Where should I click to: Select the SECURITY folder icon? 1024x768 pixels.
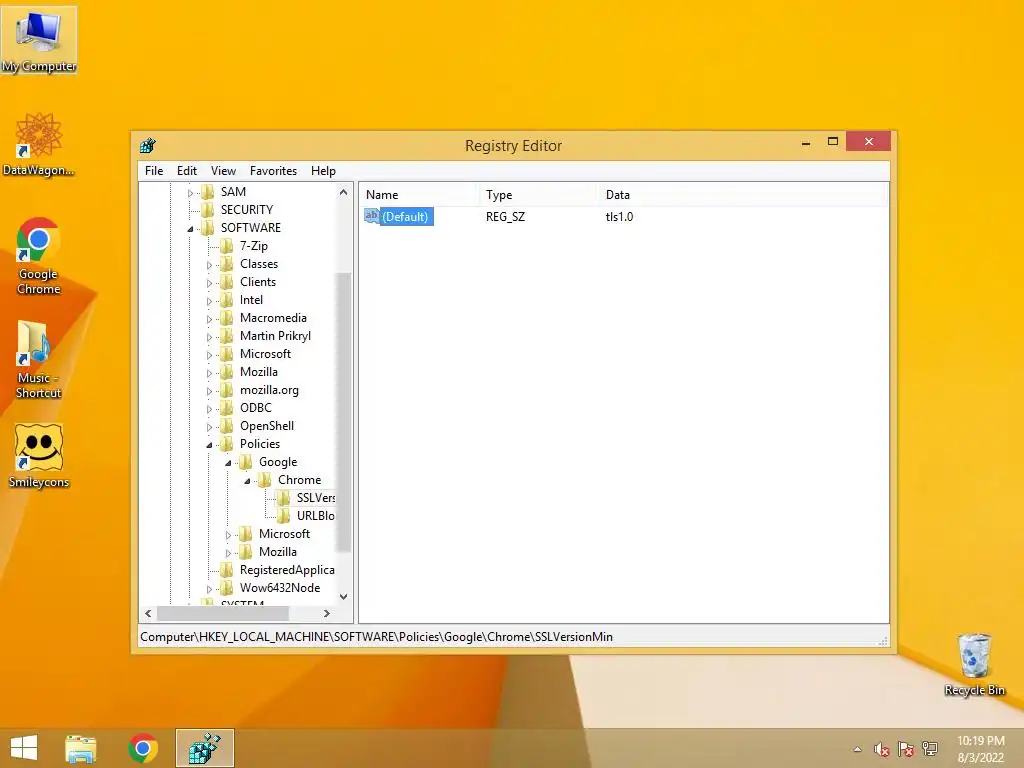[x=208, y=210]
